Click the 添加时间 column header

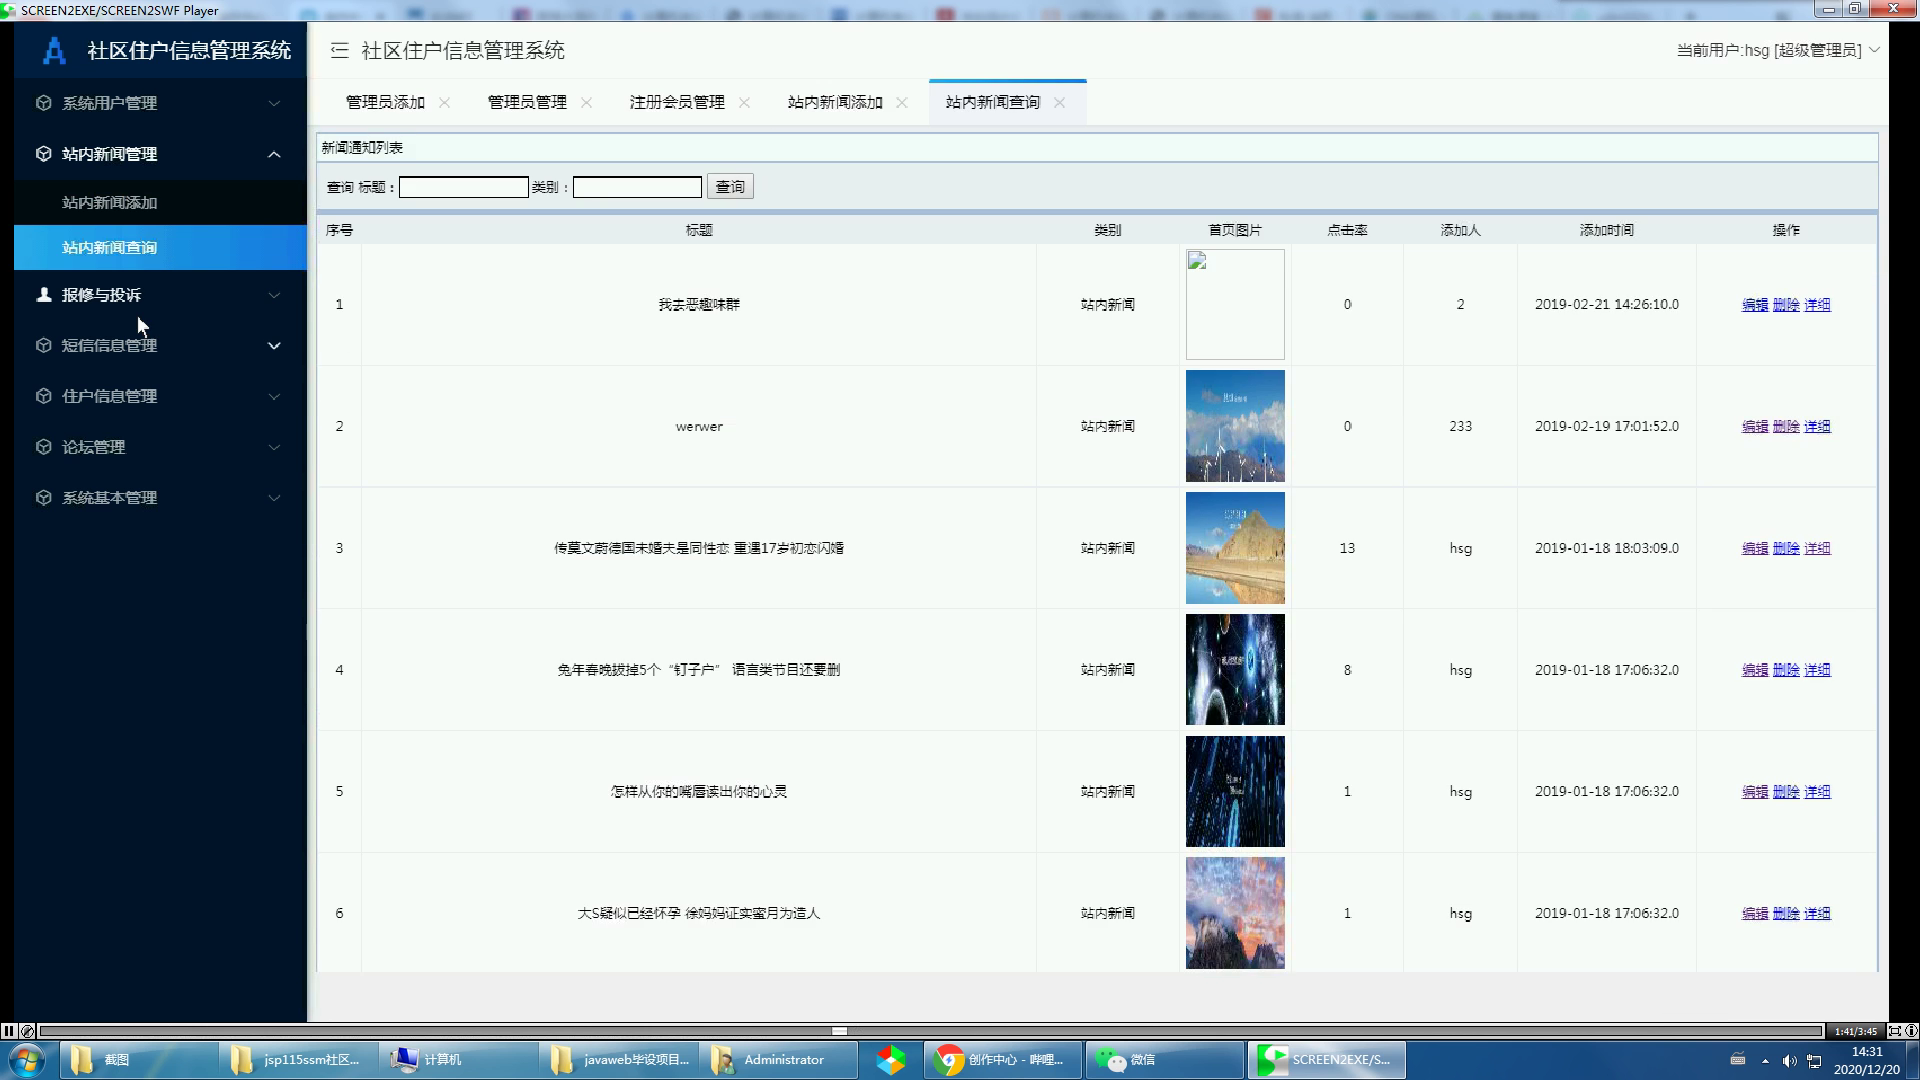click(x=1607, y=230)
